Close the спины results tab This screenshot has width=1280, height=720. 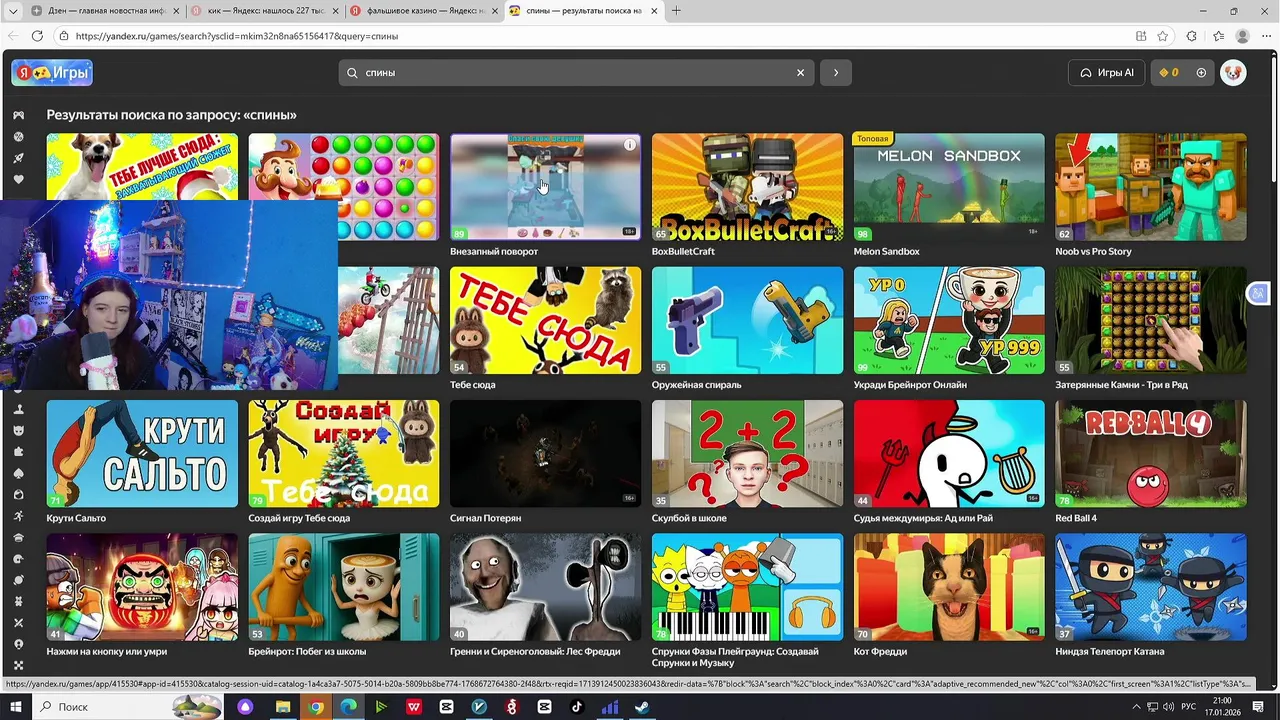(x=655, y=11)
